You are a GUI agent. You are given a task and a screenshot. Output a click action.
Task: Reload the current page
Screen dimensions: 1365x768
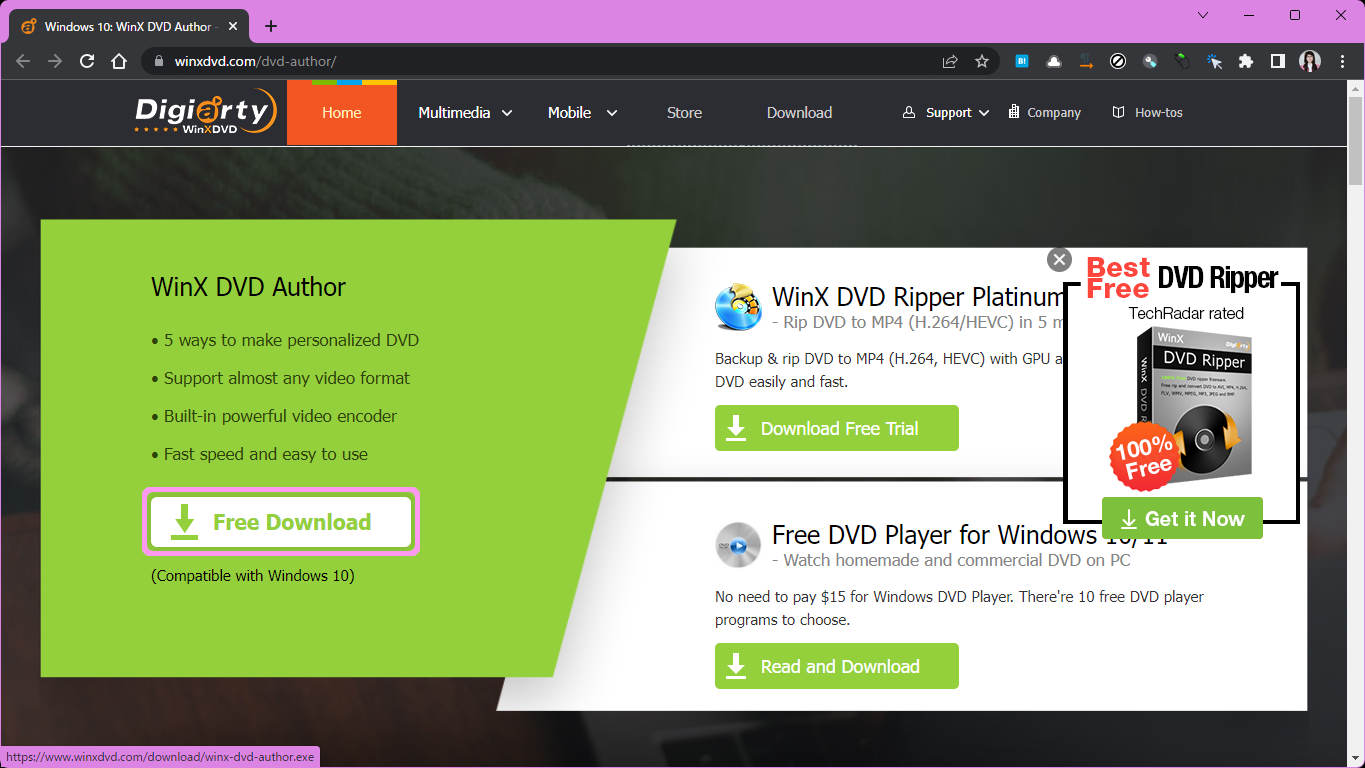[x=87, y=61]
